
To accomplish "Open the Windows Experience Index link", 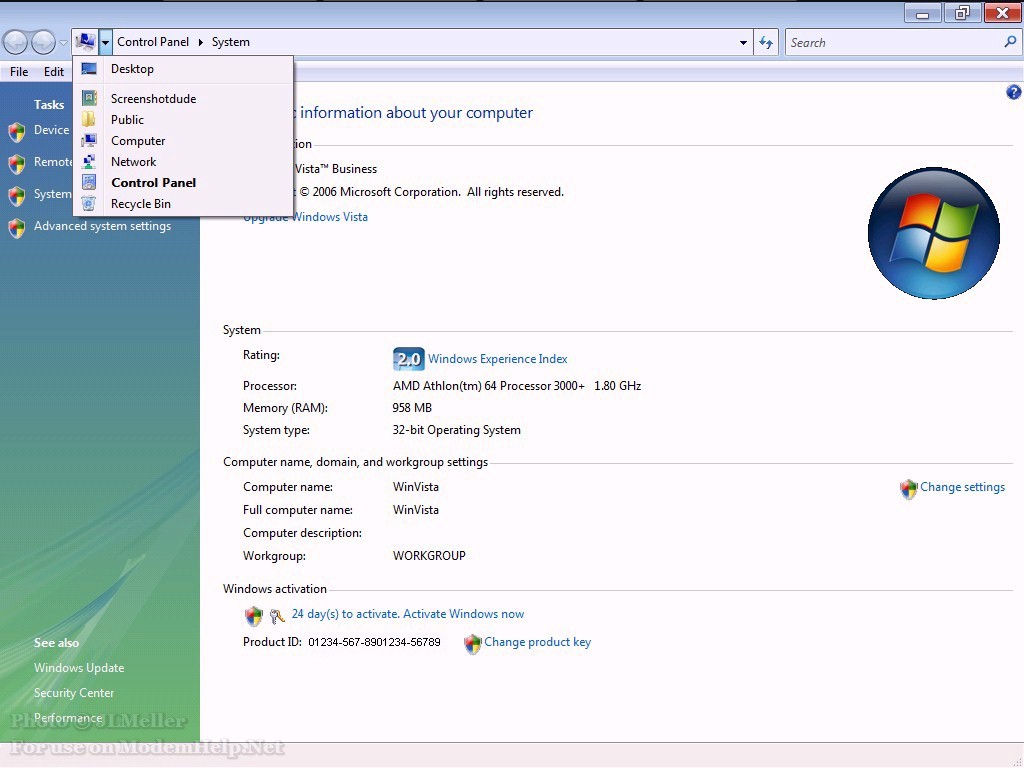I will click(498, 359).
